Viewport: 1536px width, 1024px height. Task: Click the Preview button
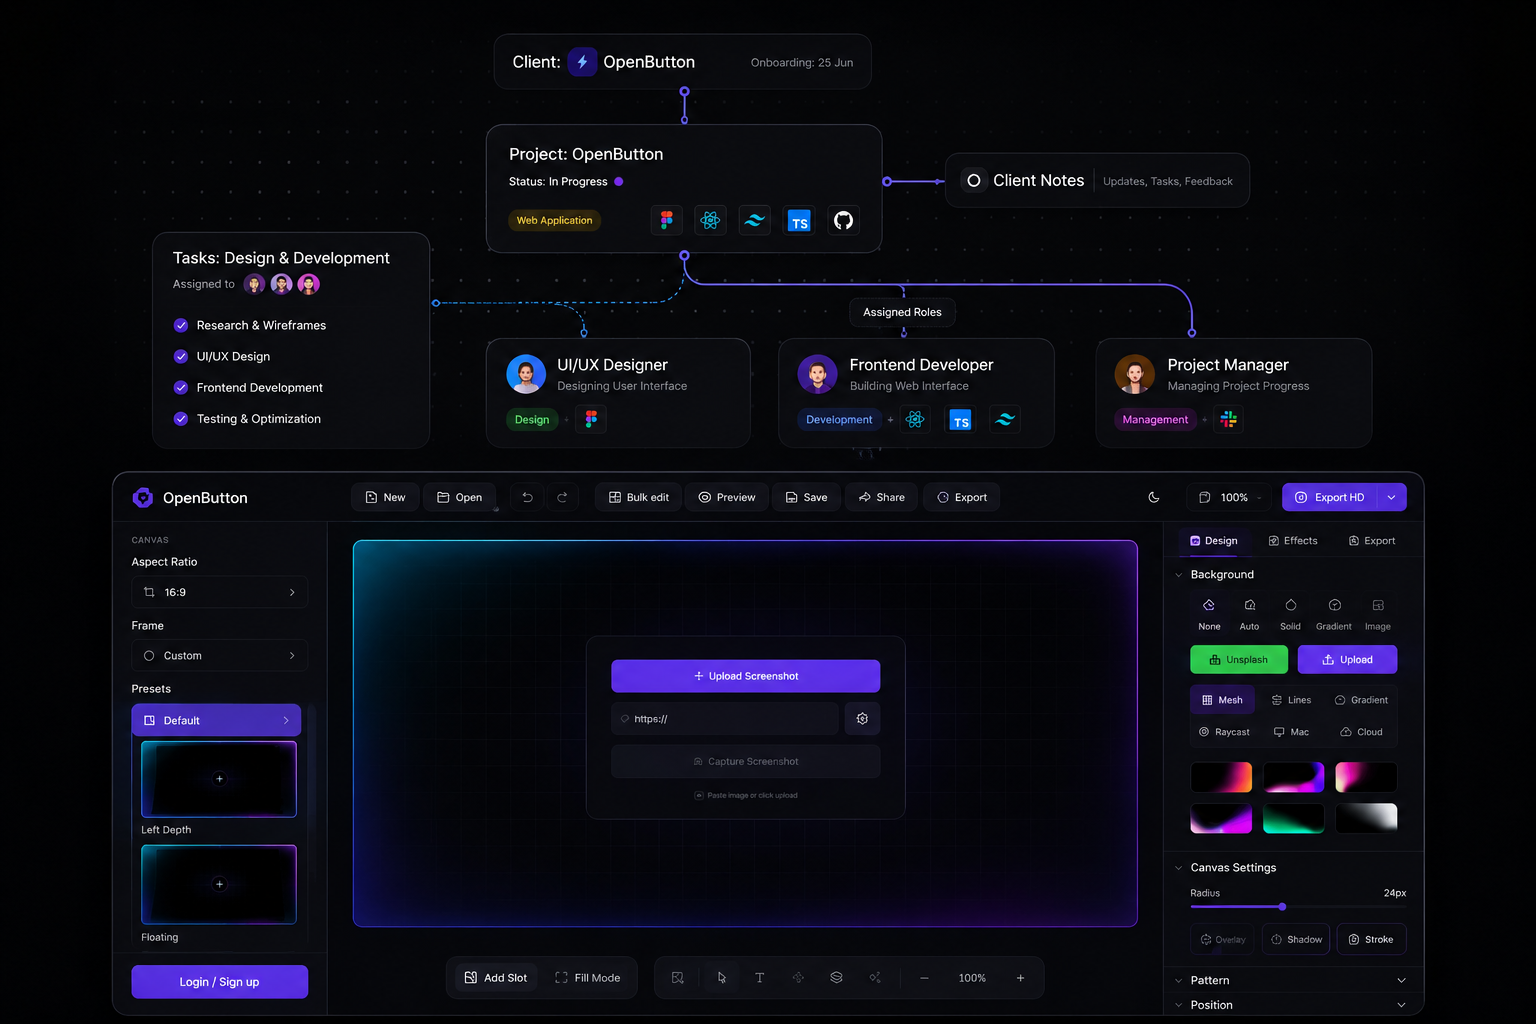click(727, 497)
